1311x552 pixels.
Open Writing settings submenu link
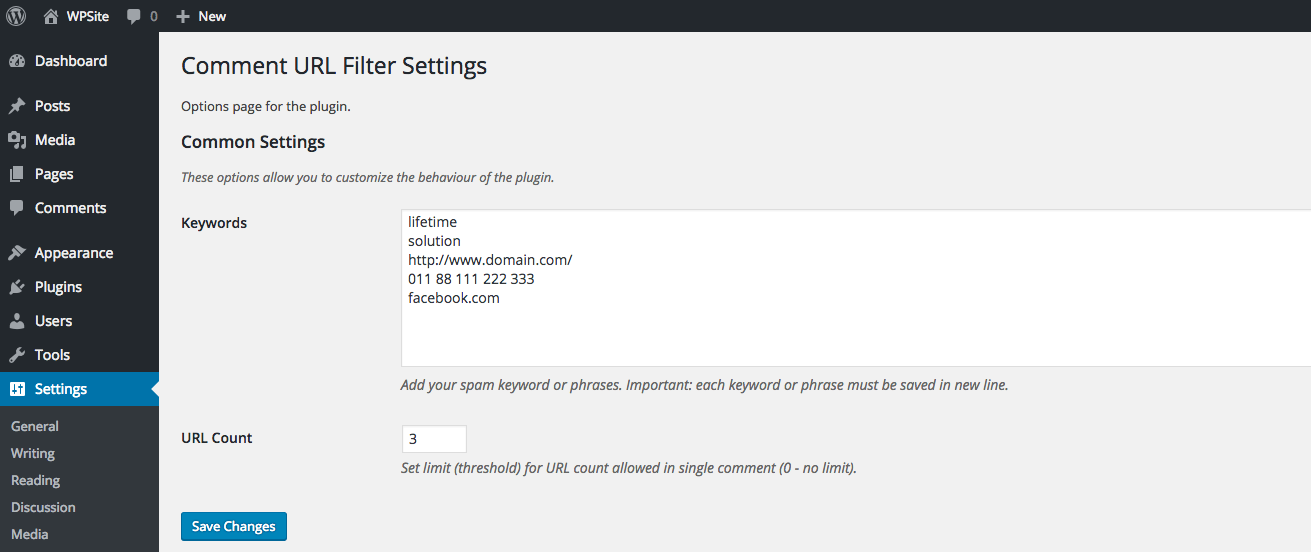point(33,453)
